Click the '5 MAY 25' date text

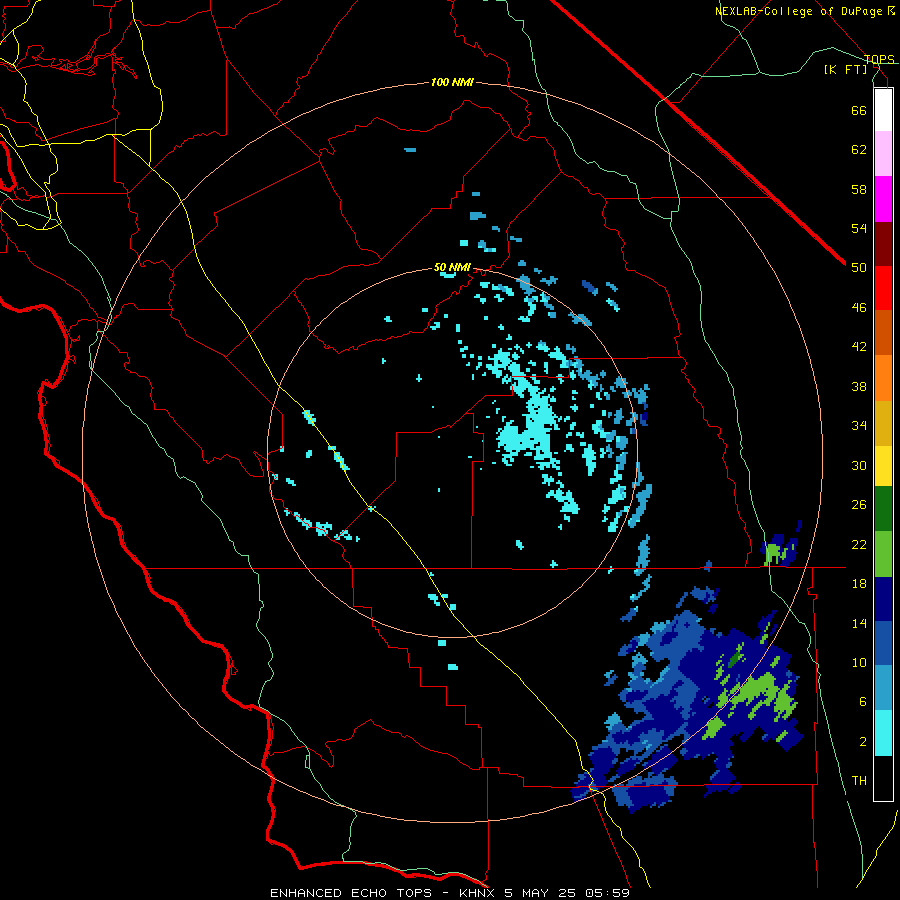(540, 893)
